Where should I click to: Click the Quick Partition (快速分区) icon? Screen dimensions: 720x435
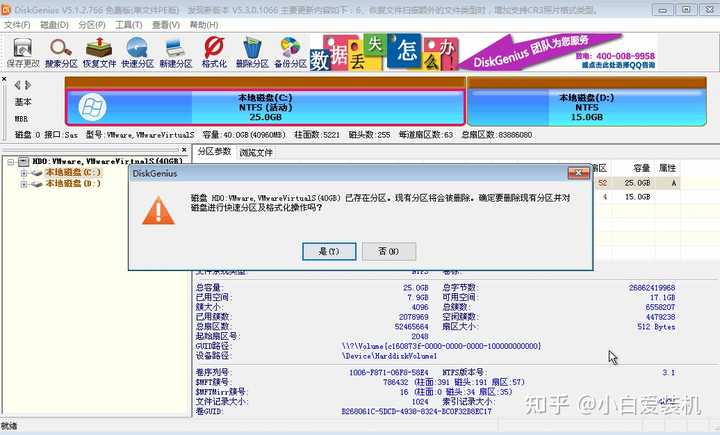point(137,53)
